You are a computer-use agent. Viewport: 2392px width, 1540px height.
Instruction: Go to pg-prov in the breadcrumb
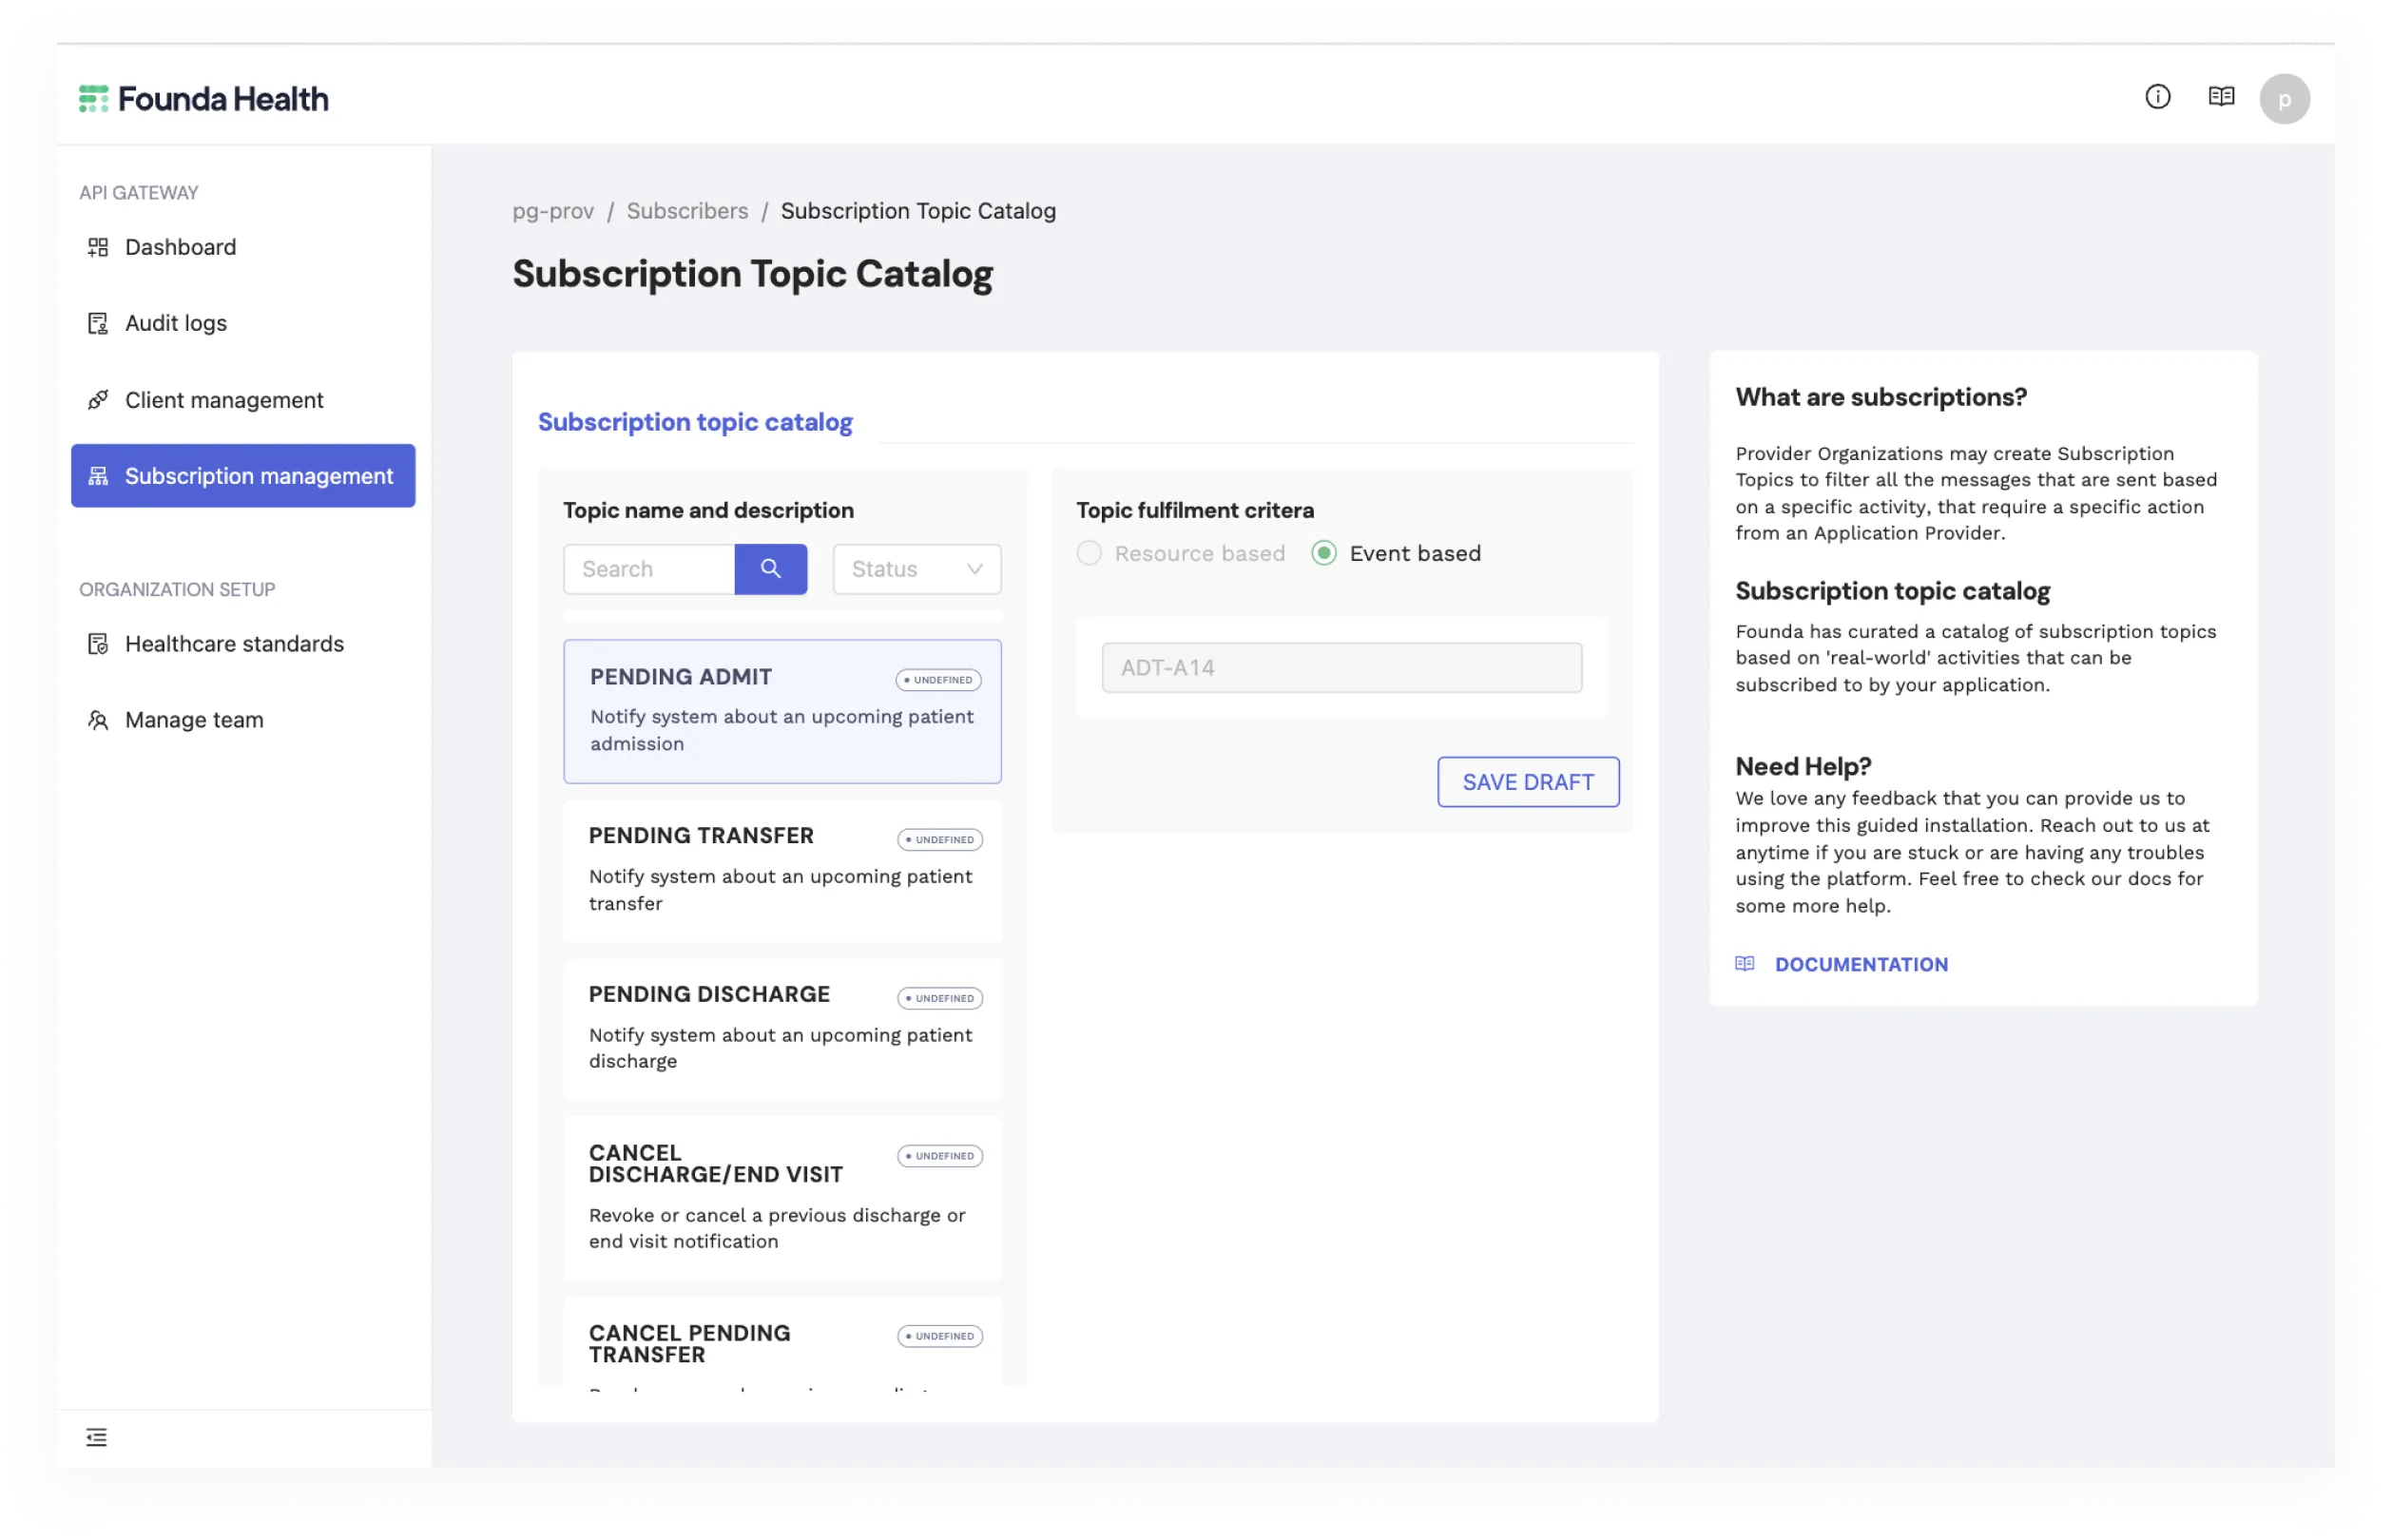(553, 211)
